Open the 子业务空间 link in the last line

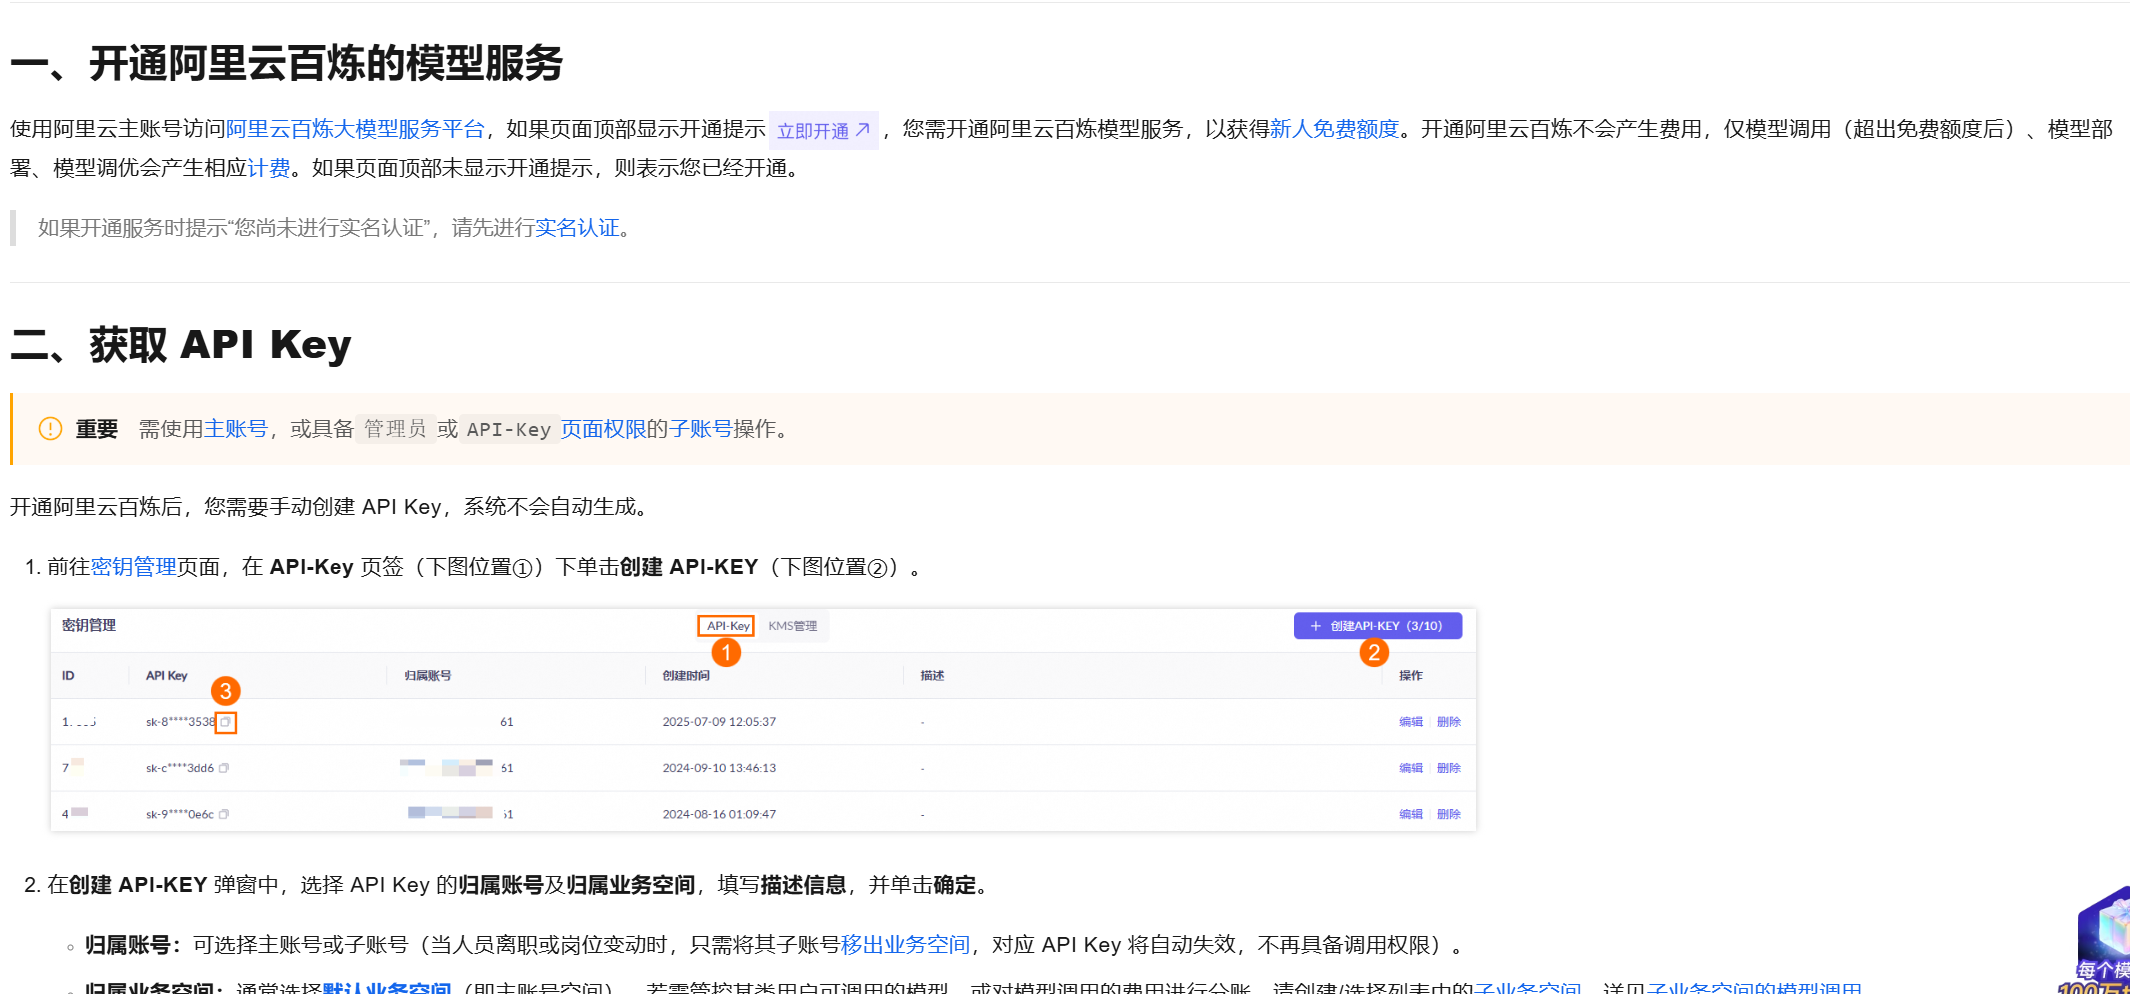click(1527, 987)
